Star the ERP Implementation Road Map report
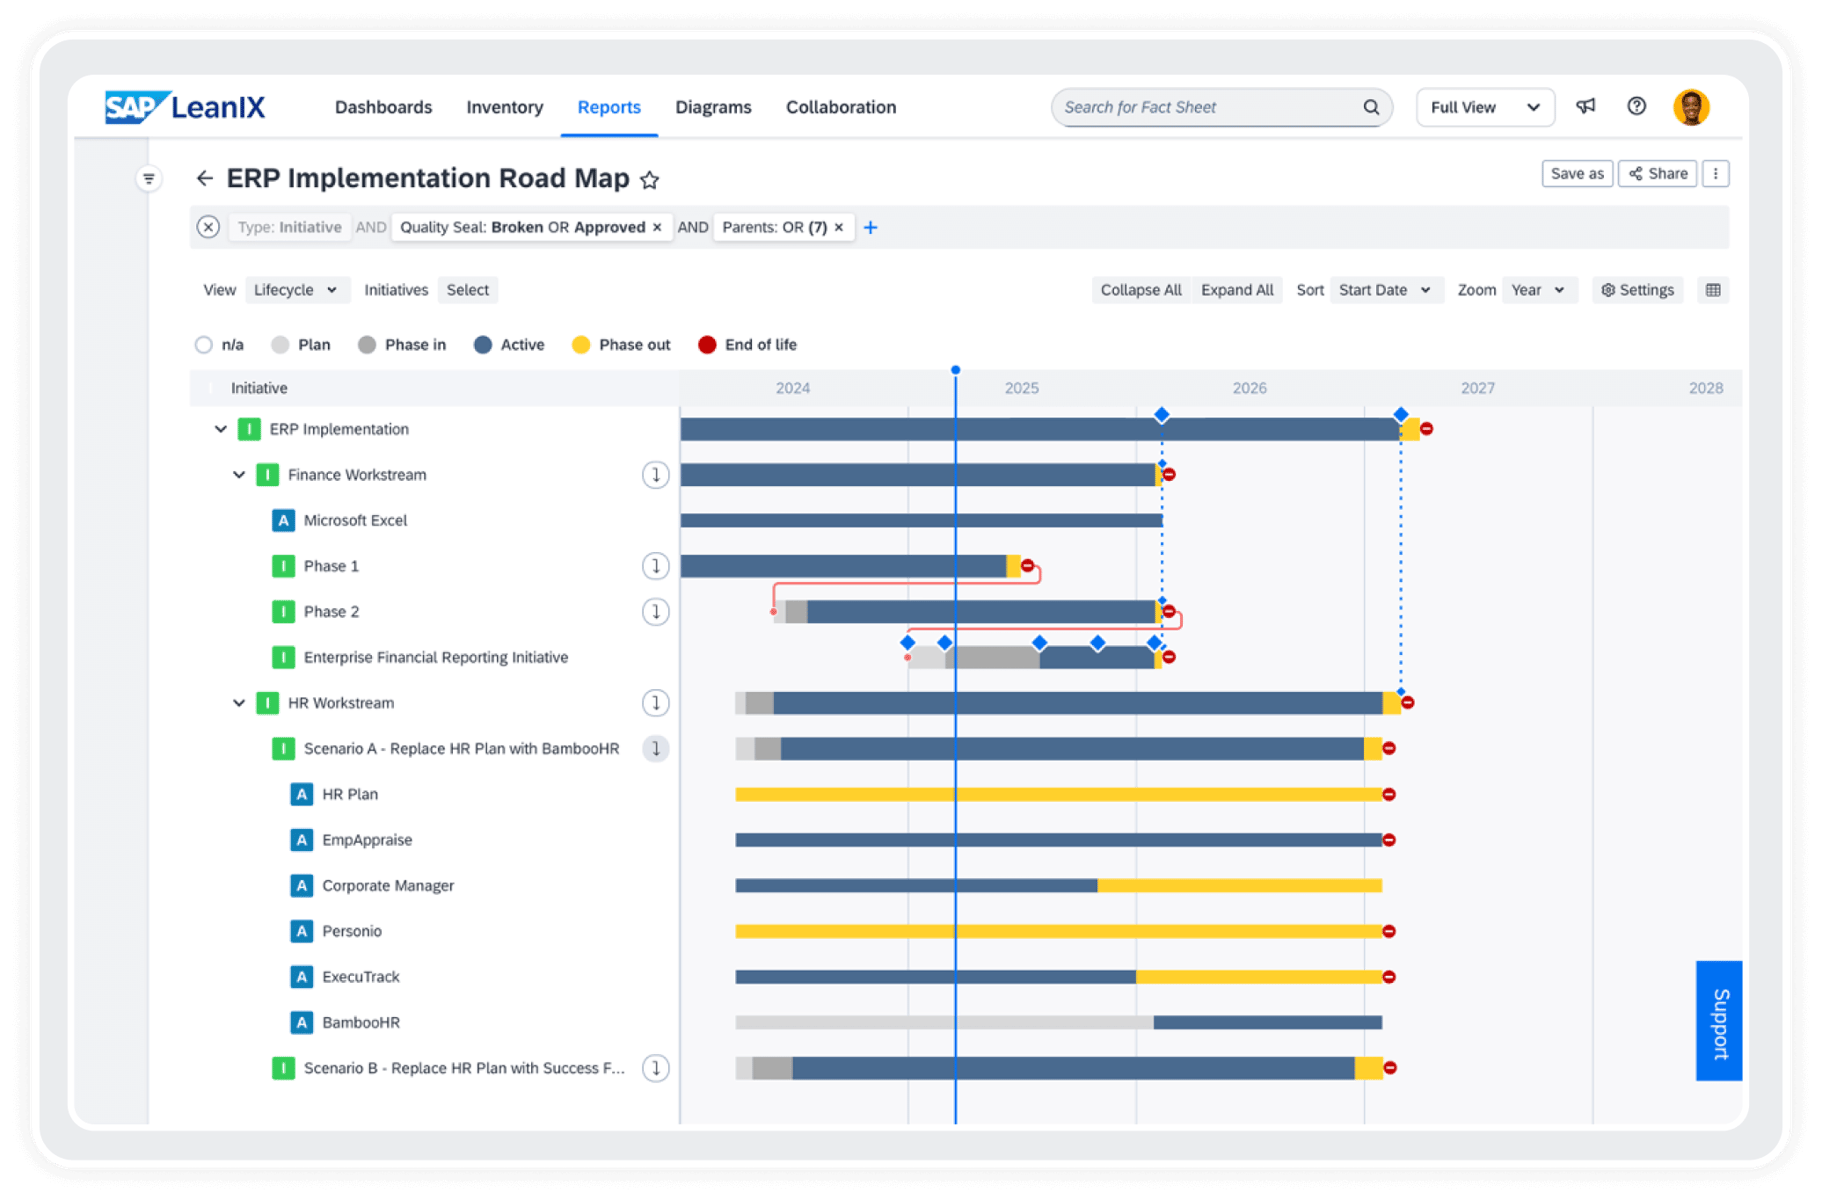The width and height of the screenshot is (1822, 1200). click(x=650, y=180)
